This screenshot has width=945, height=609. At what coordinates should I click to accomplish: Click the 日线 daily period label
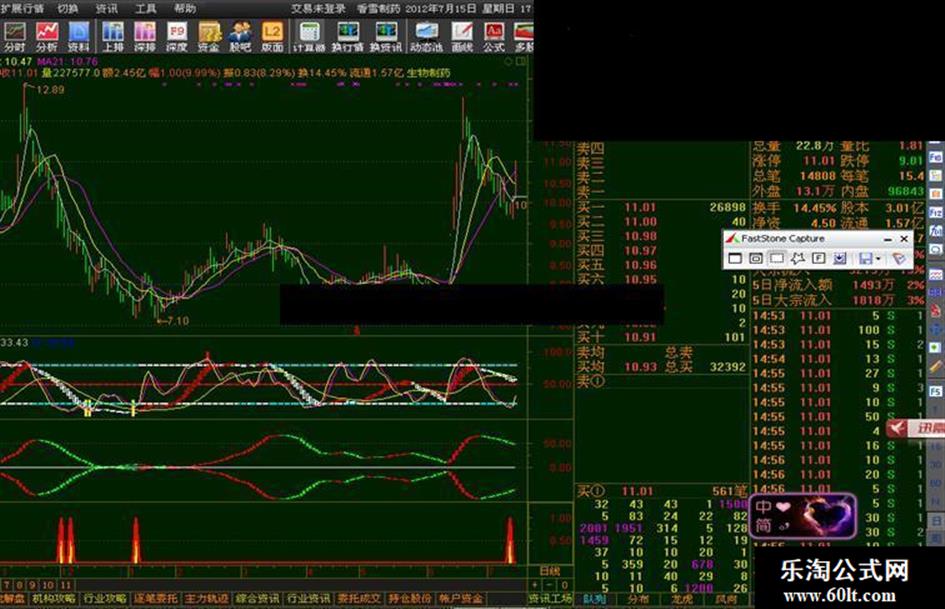pyautogui.click(x=549, y=570)
